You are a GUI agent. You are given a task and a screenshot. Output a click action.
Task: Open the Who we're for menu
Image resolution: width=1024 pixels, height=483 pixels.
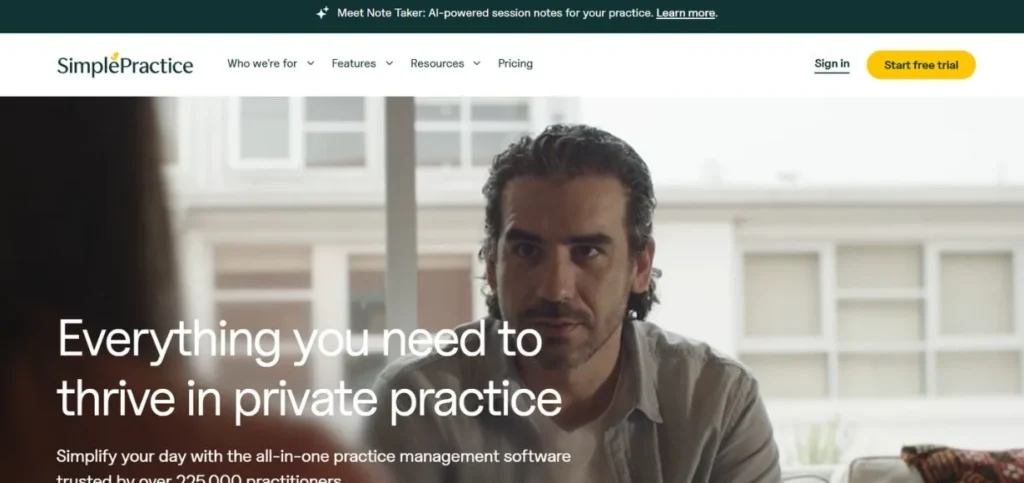pyautogui.click(x=262, y=63)
